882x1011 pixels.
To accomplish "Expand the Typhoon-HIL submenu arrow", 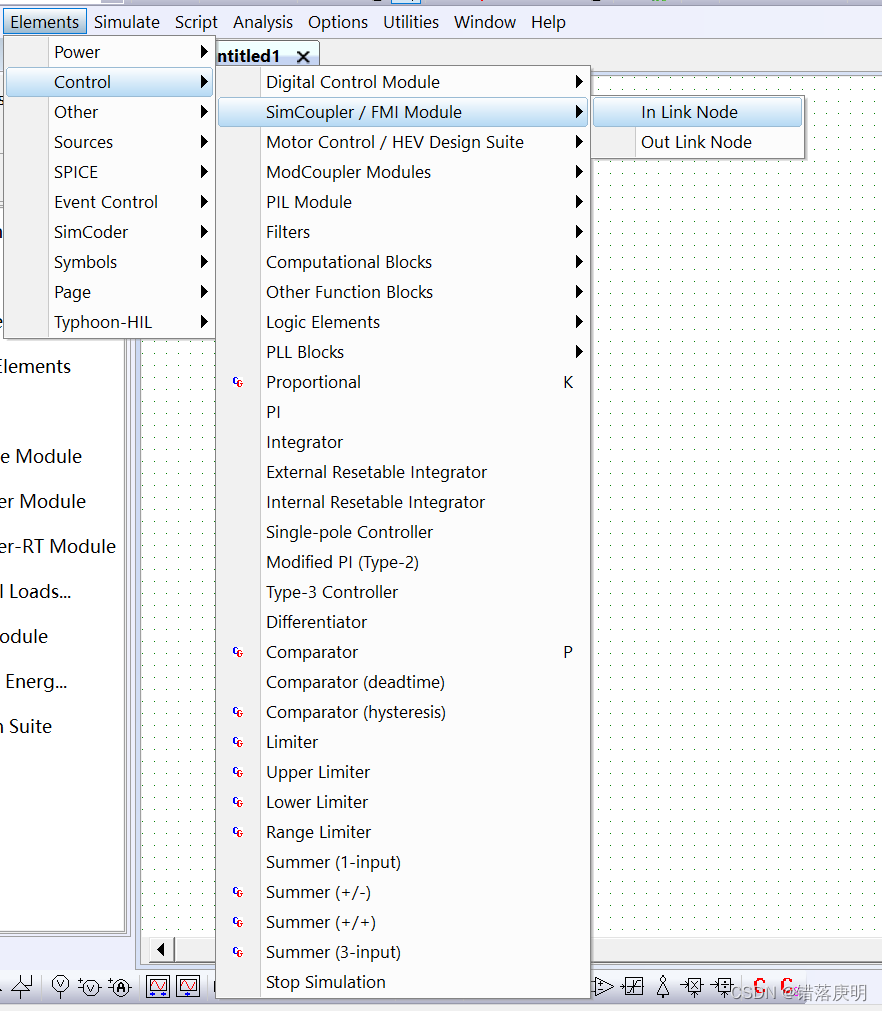I will click(204, 321).
